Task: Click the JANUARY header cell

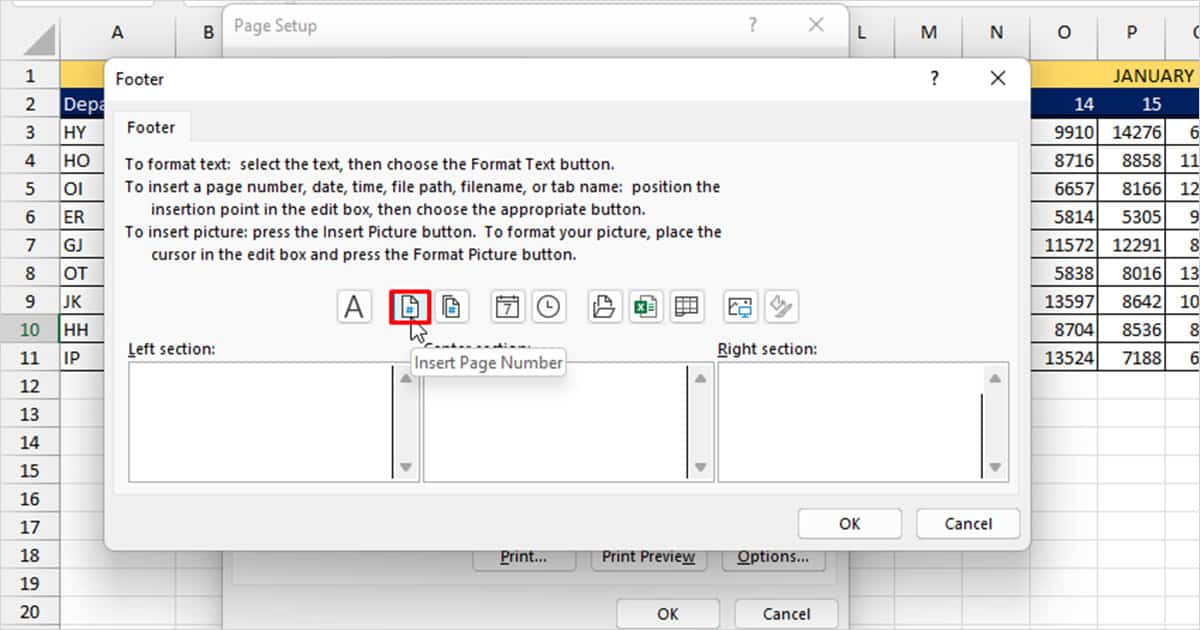Action: click(x=1115, y=76)
